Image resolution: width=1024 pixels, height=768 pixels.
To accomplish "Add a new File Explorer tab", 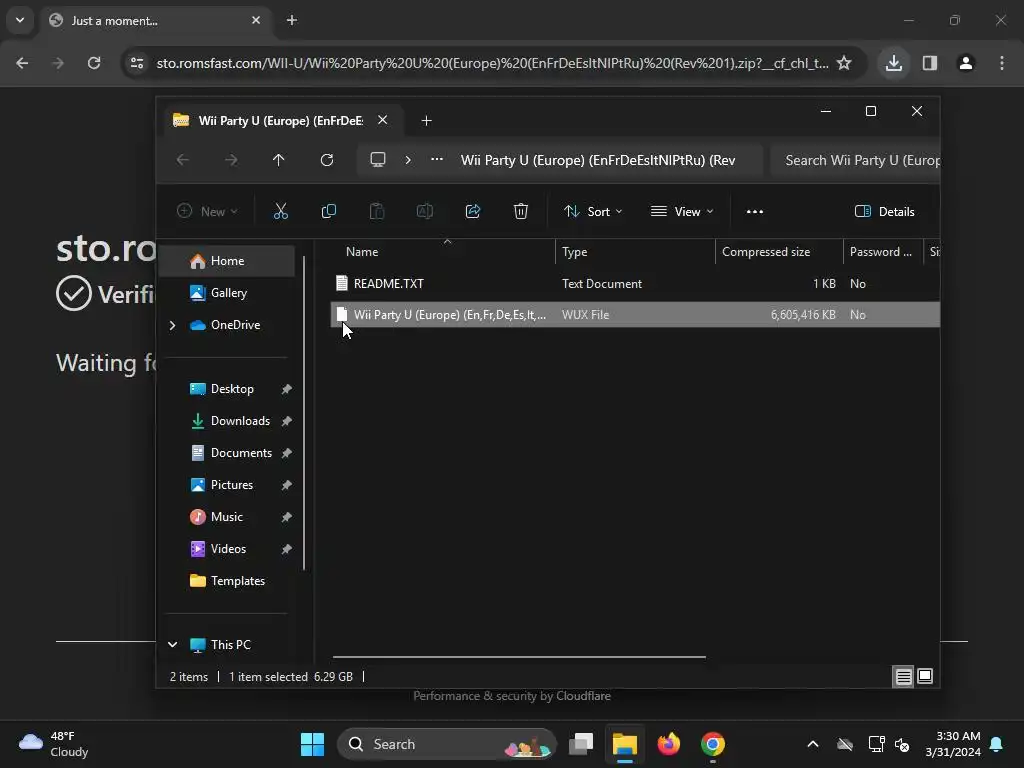I will pyautogui.click(x=426, y=120).
